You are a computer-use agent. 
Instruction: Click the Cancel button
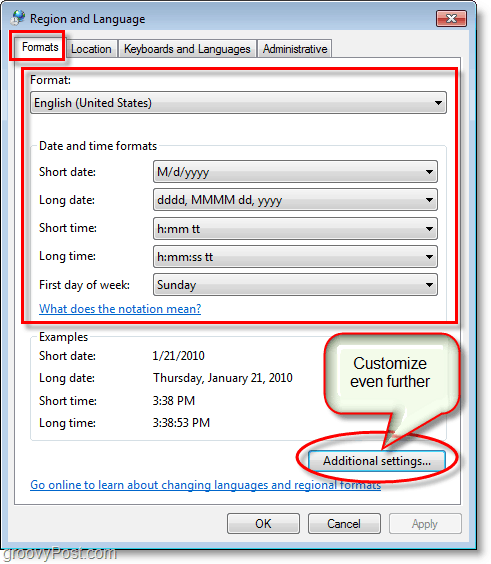click(344, 524)
